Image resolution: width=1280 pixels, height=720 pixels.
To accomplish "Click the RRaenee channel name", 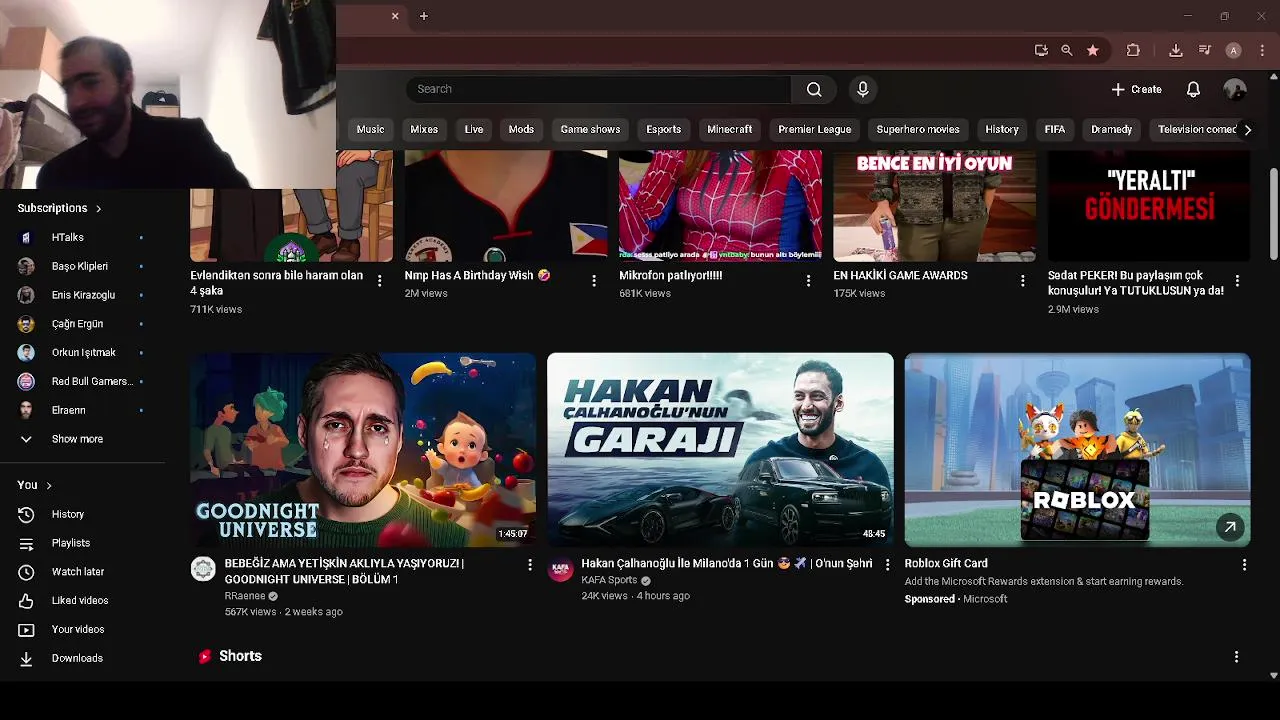I will (x=245, y=596).
